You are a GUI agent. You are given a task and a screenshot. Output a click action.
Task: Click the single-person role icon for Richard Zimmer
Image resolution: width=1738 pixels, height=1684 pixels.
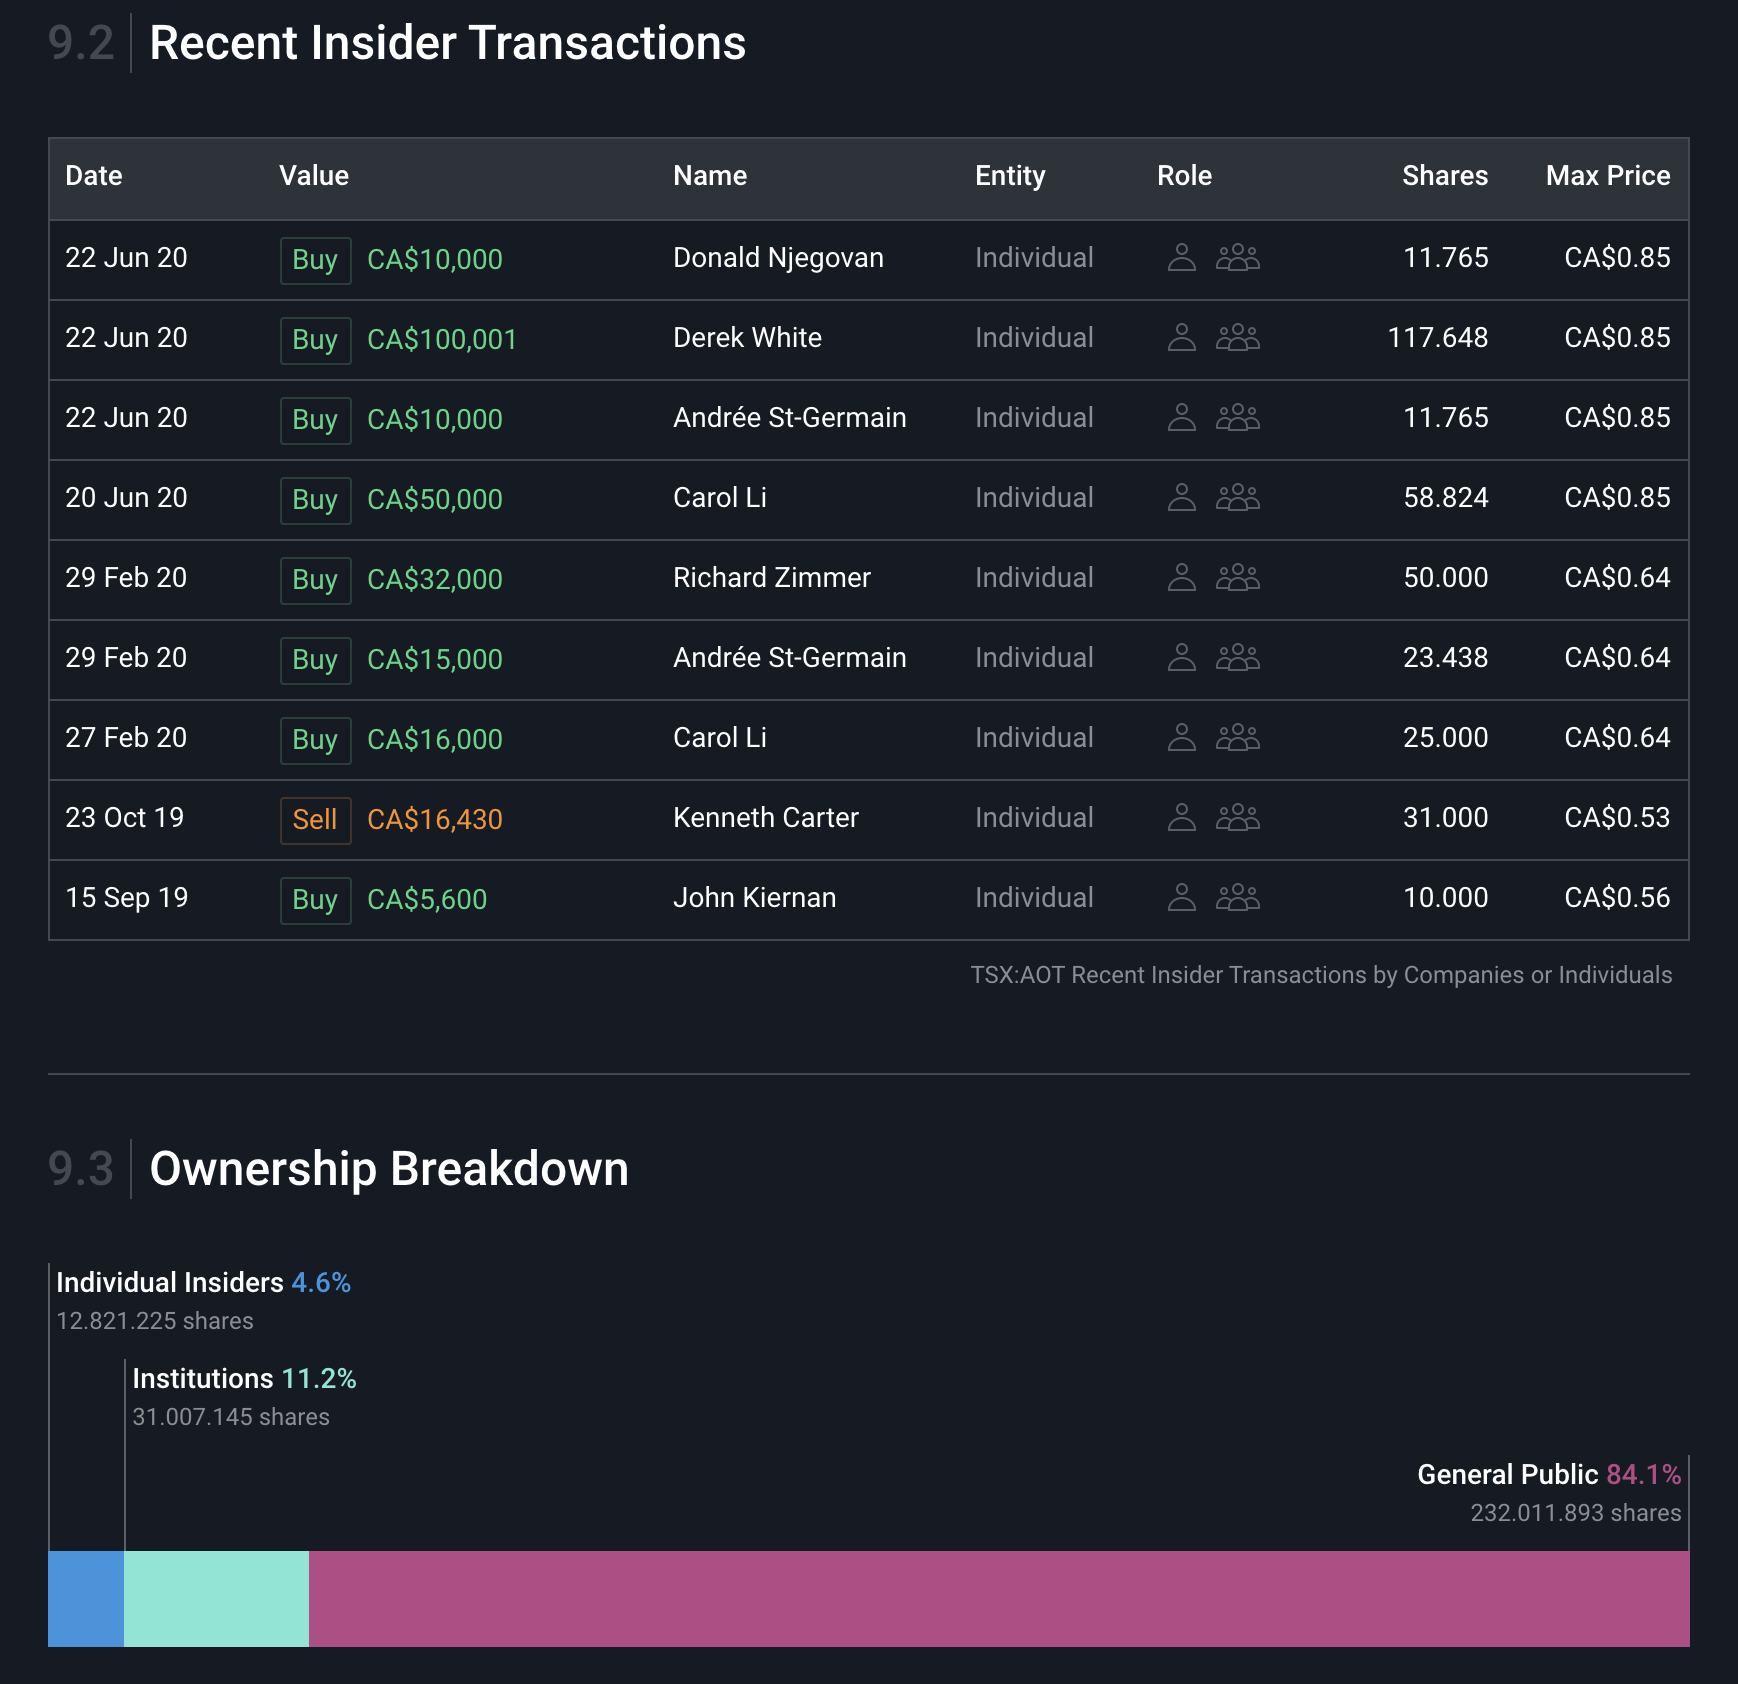[x=1182, y=578]
